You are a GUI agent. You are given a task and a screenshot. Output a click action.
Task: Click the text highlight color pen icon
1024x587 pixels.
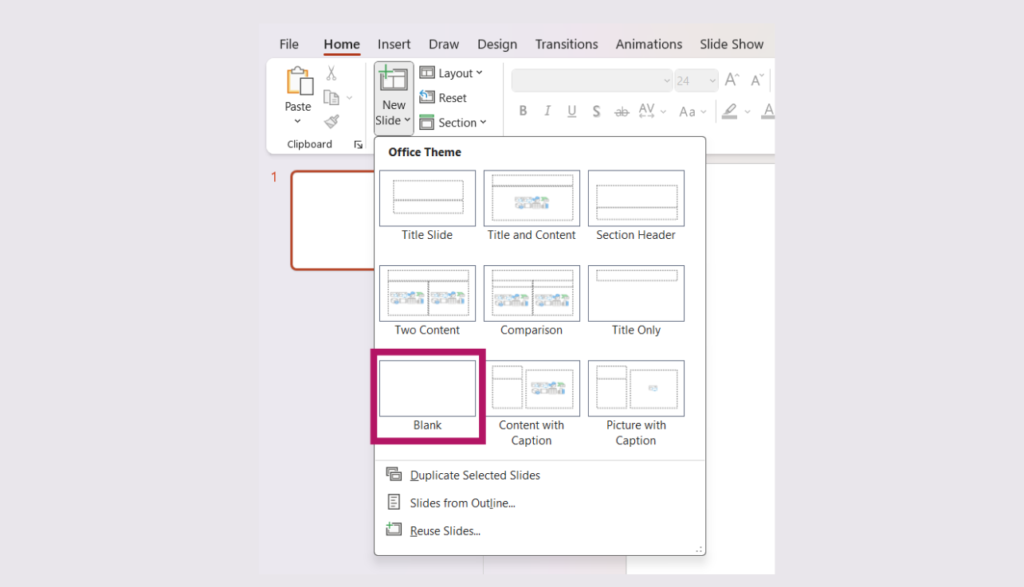tap(729, 111)
